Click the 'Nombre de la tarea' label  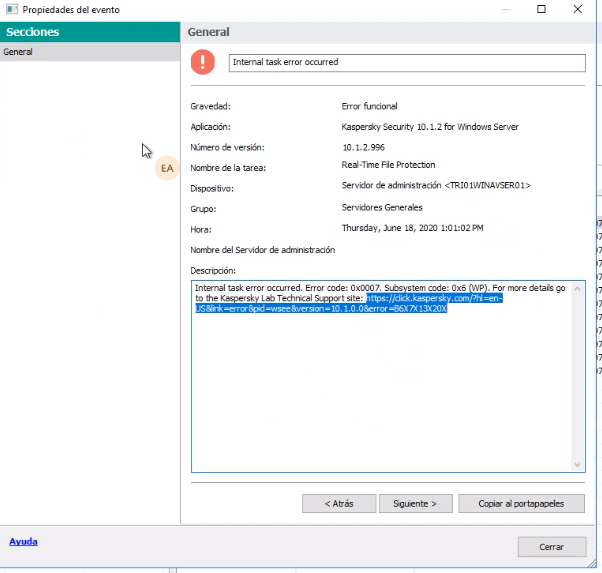[x=228, y=168]
